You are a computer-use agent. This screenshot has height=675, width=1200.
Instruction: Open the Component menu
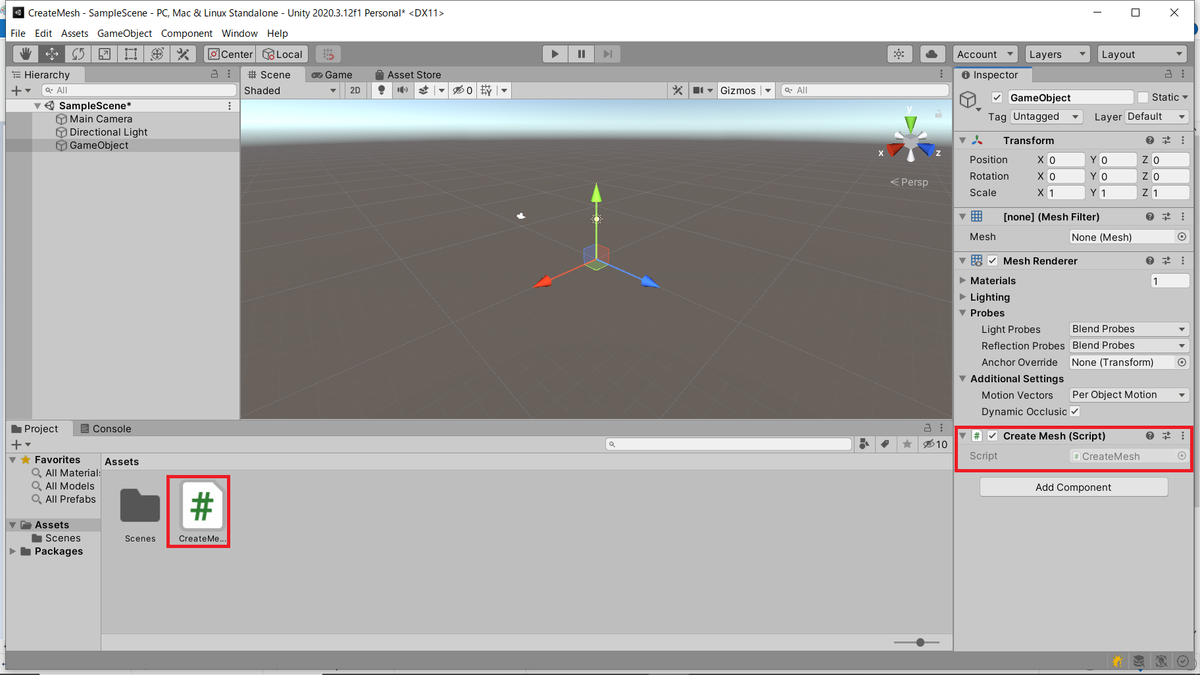tap(187, 33)
